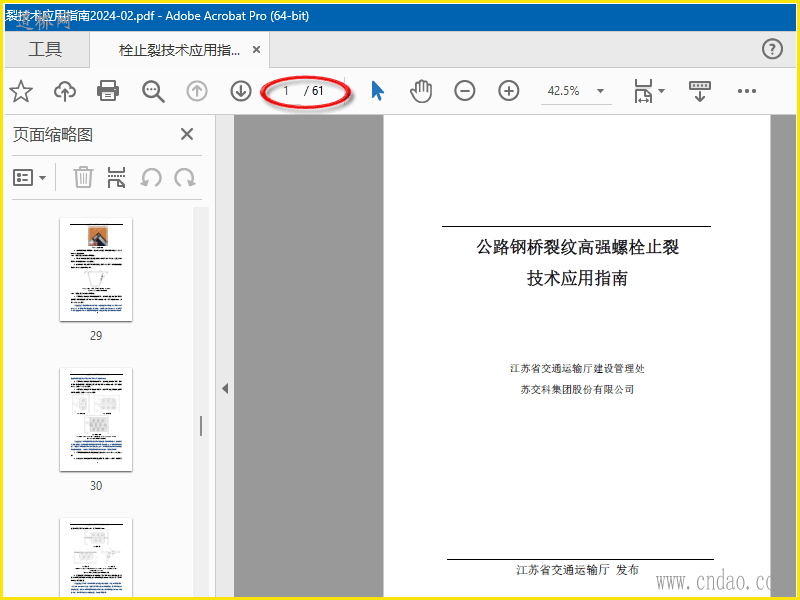Close the document tab

point(257,49)
